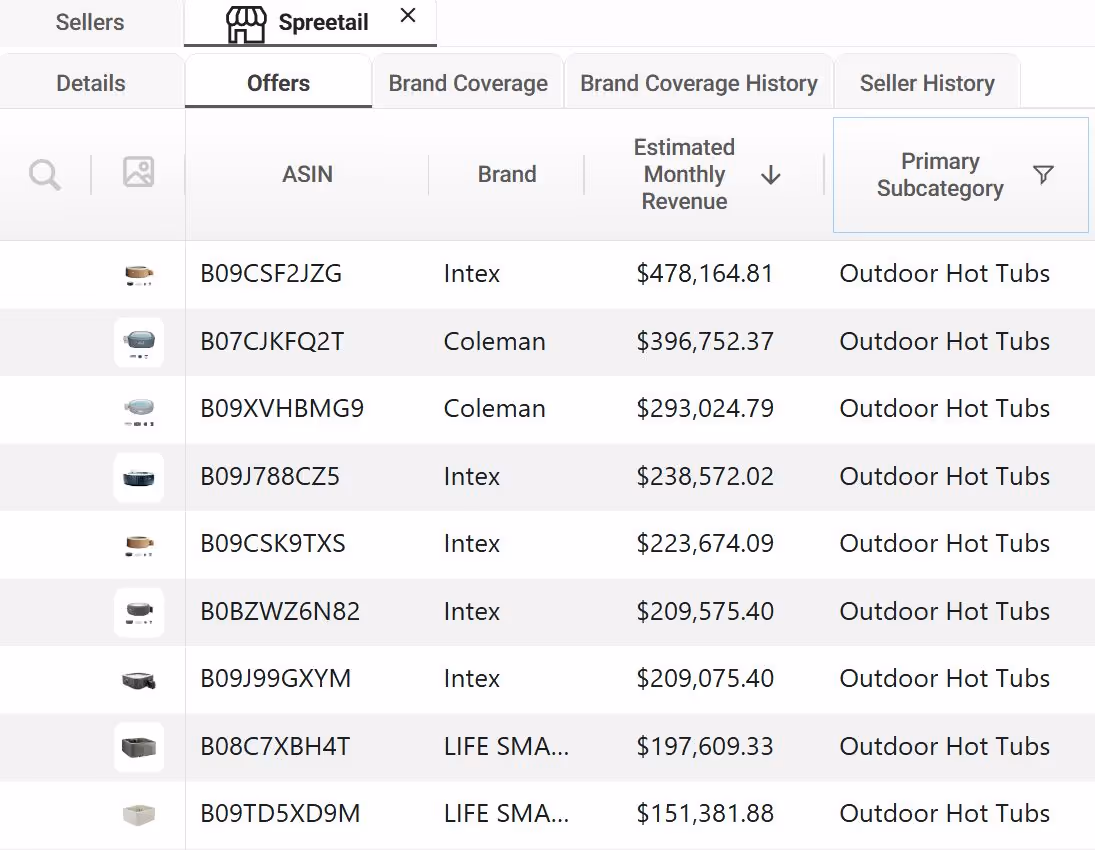The height and width of the screenshot is (850, 1095).
Task: Click revenue value $478,164.81
Action: (x=705, y=274)
